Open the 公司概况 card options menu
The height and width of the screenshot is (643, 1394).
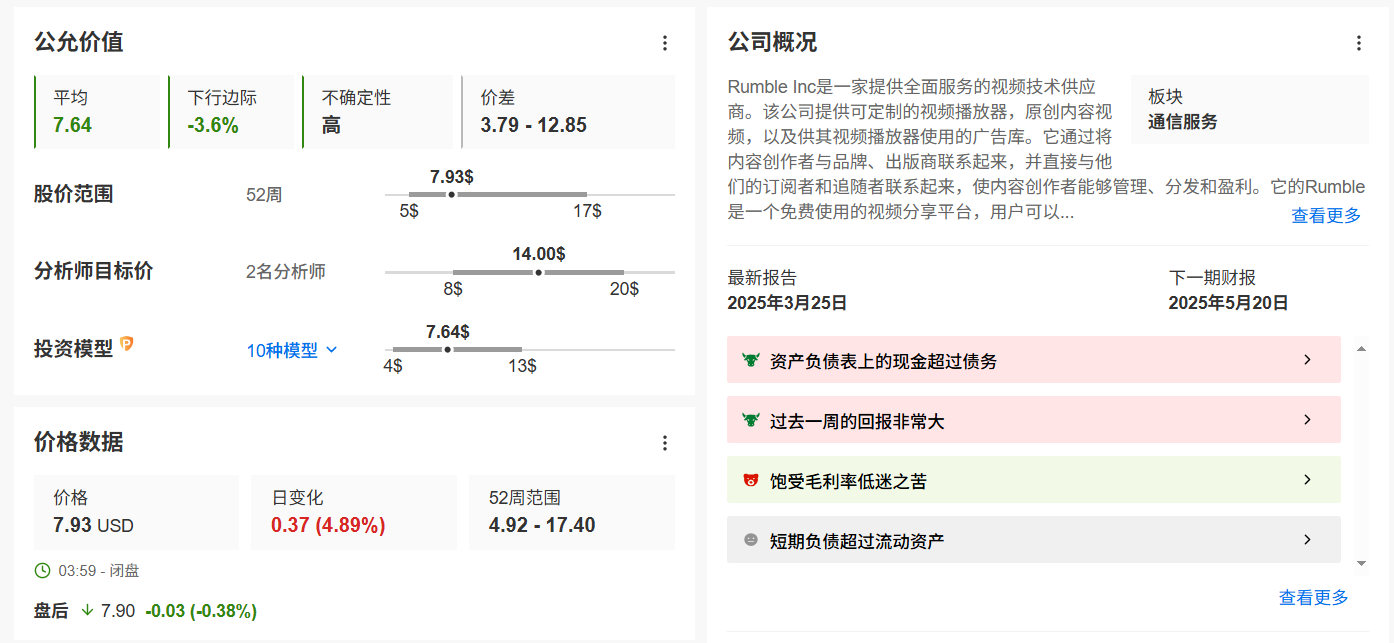[1358, 43]
